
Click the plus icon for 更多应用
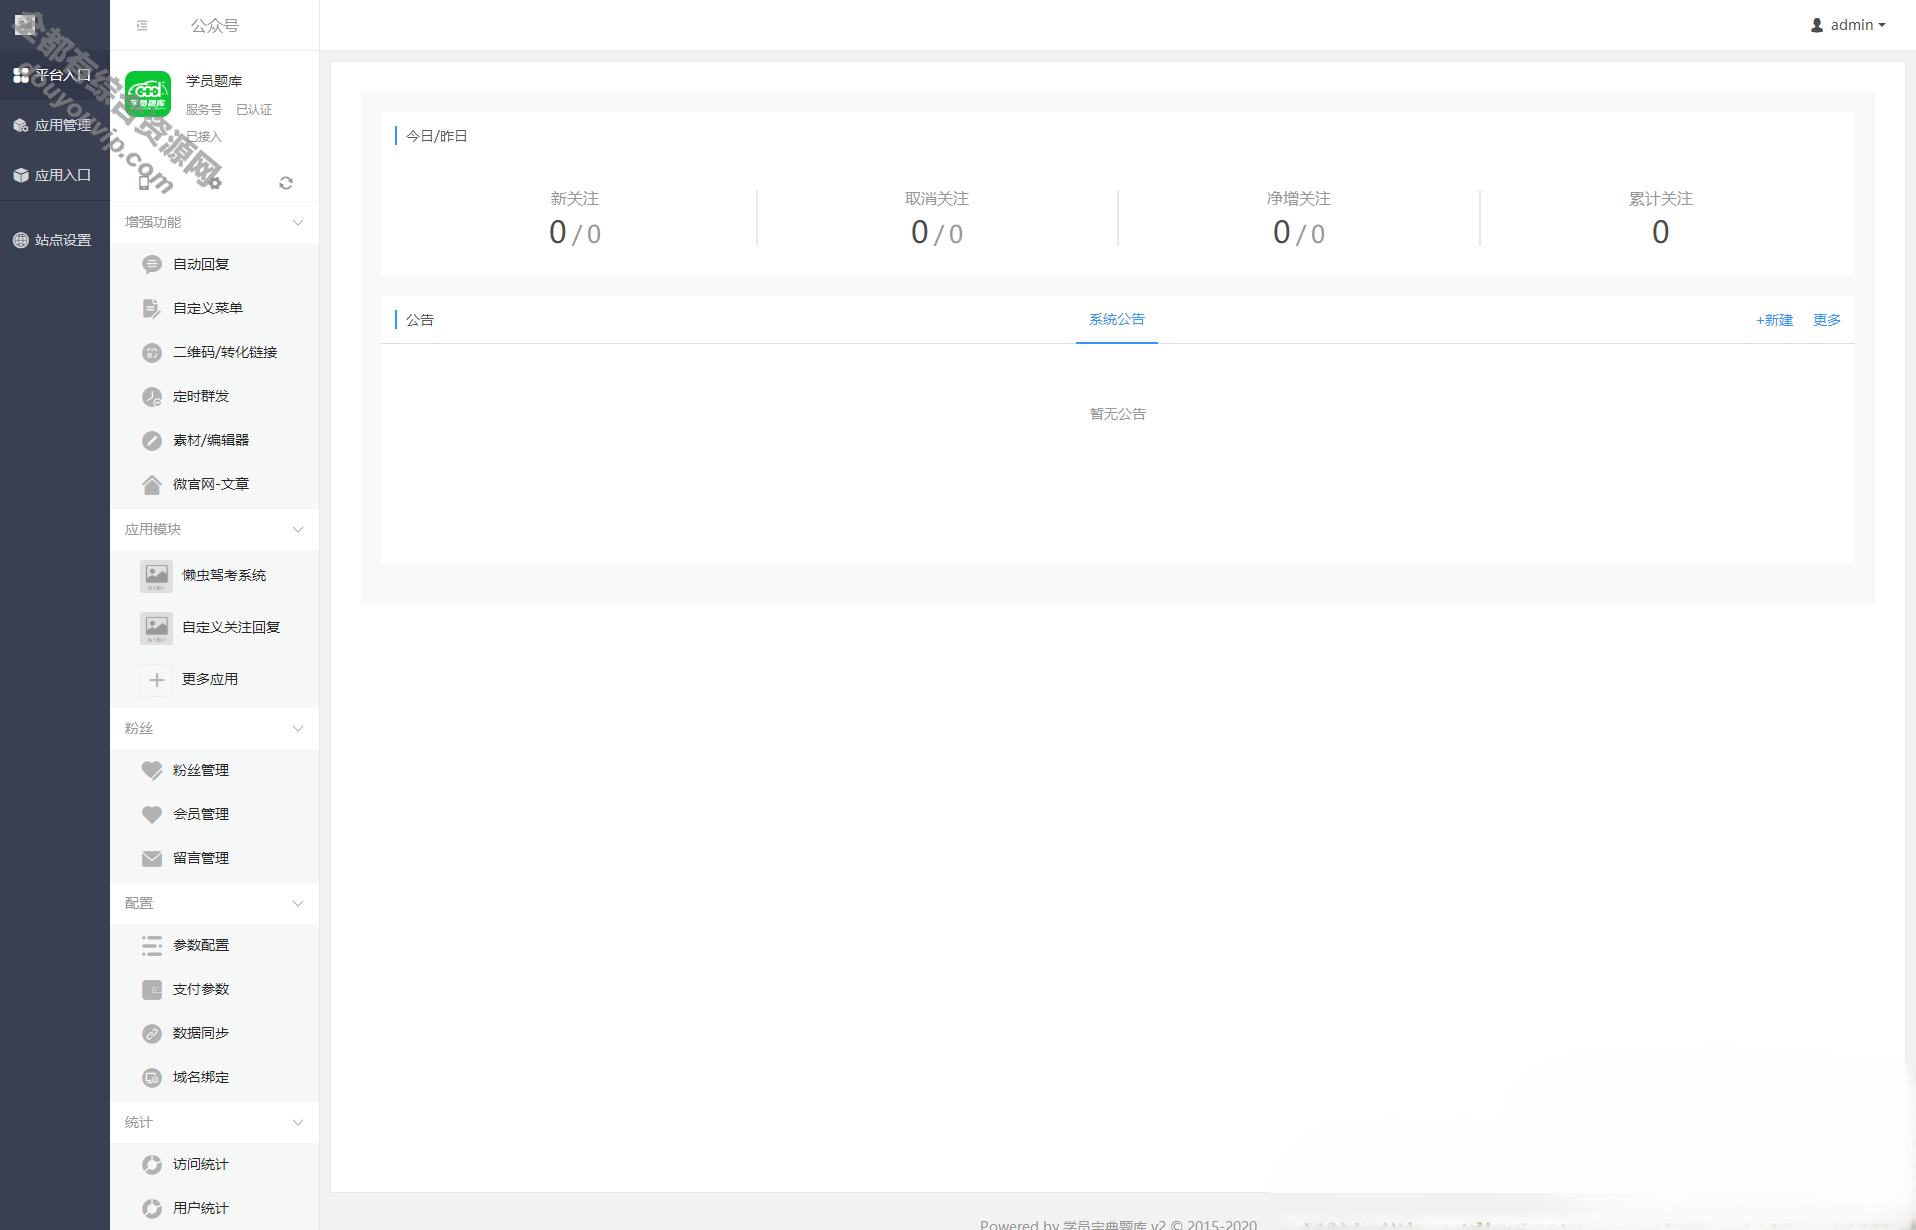(156, 680)
